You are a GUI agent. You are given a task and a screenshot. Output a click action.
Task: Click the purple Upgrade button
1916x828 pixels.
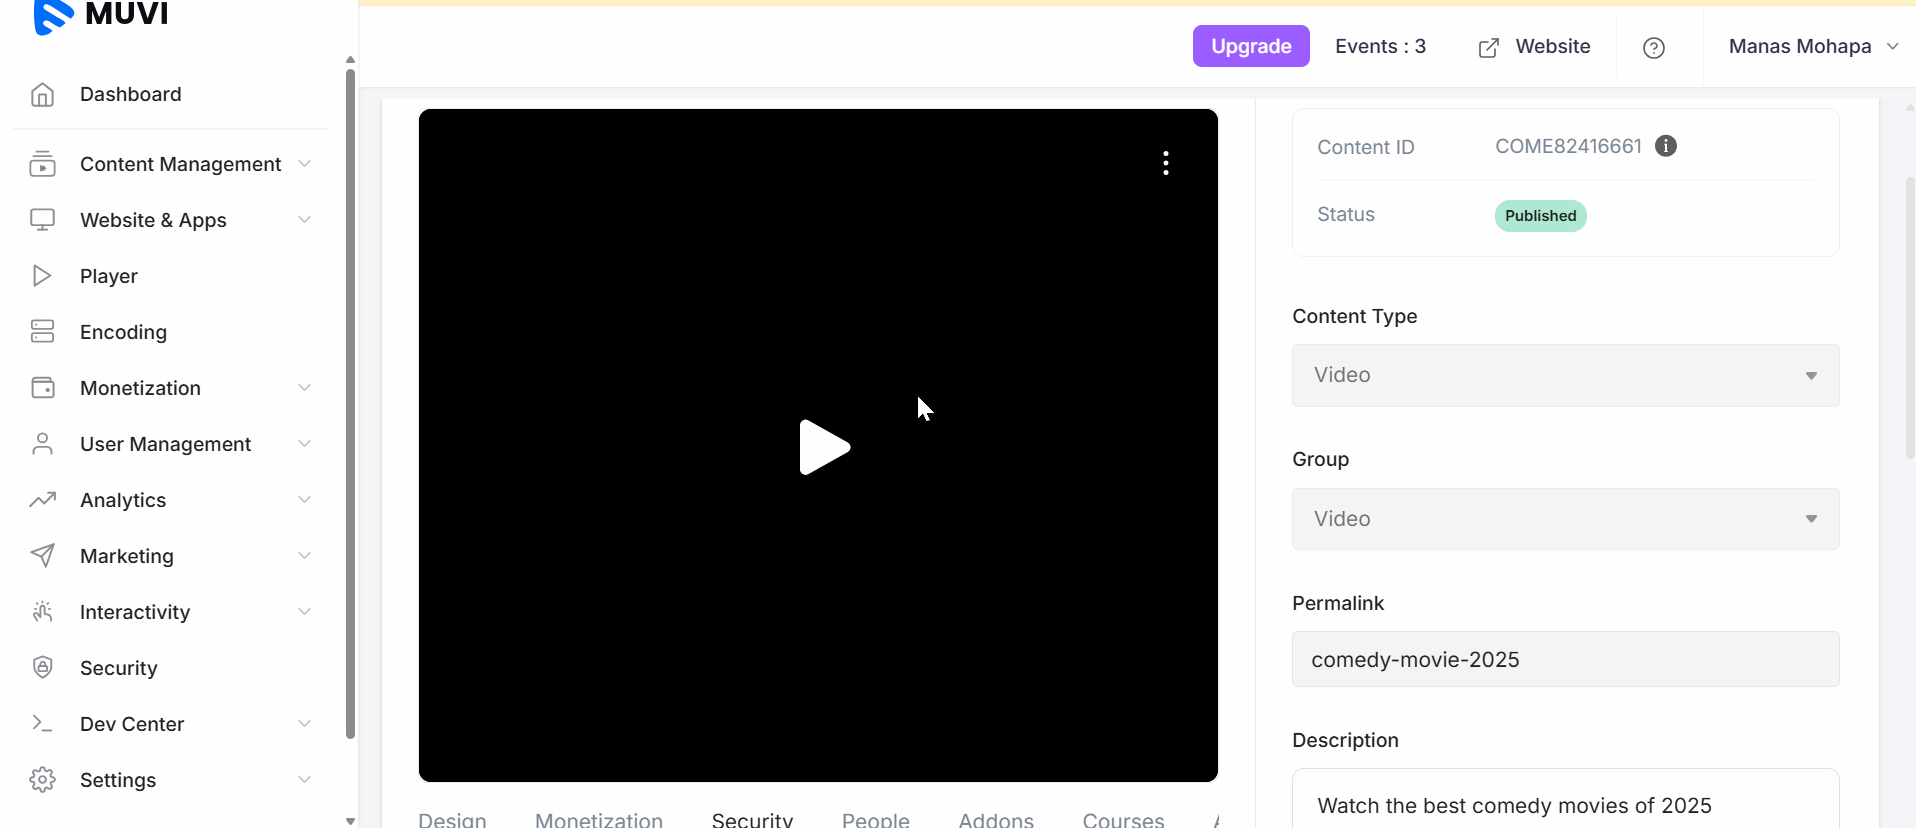click(1251, 46)
